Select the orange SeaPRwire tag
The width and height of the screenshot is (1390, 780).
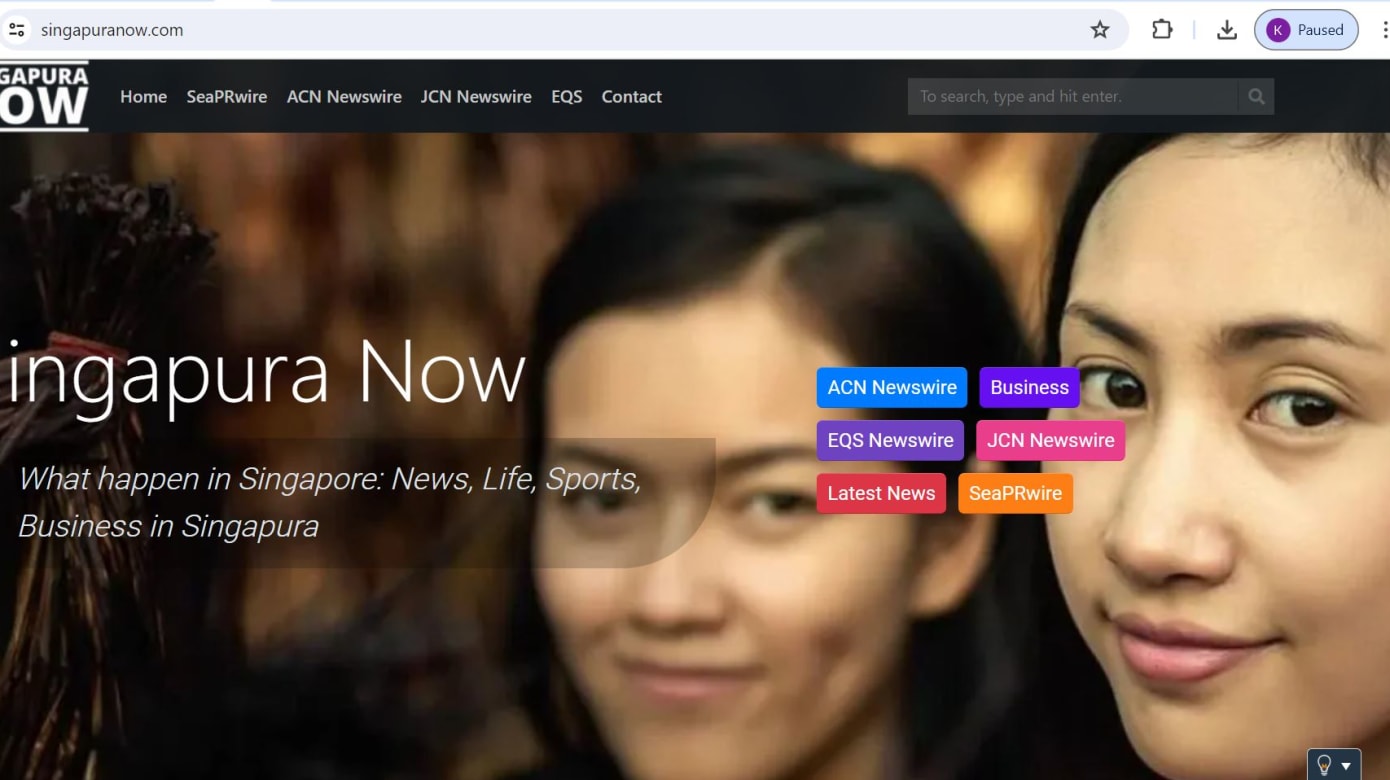click(1015, 494)
